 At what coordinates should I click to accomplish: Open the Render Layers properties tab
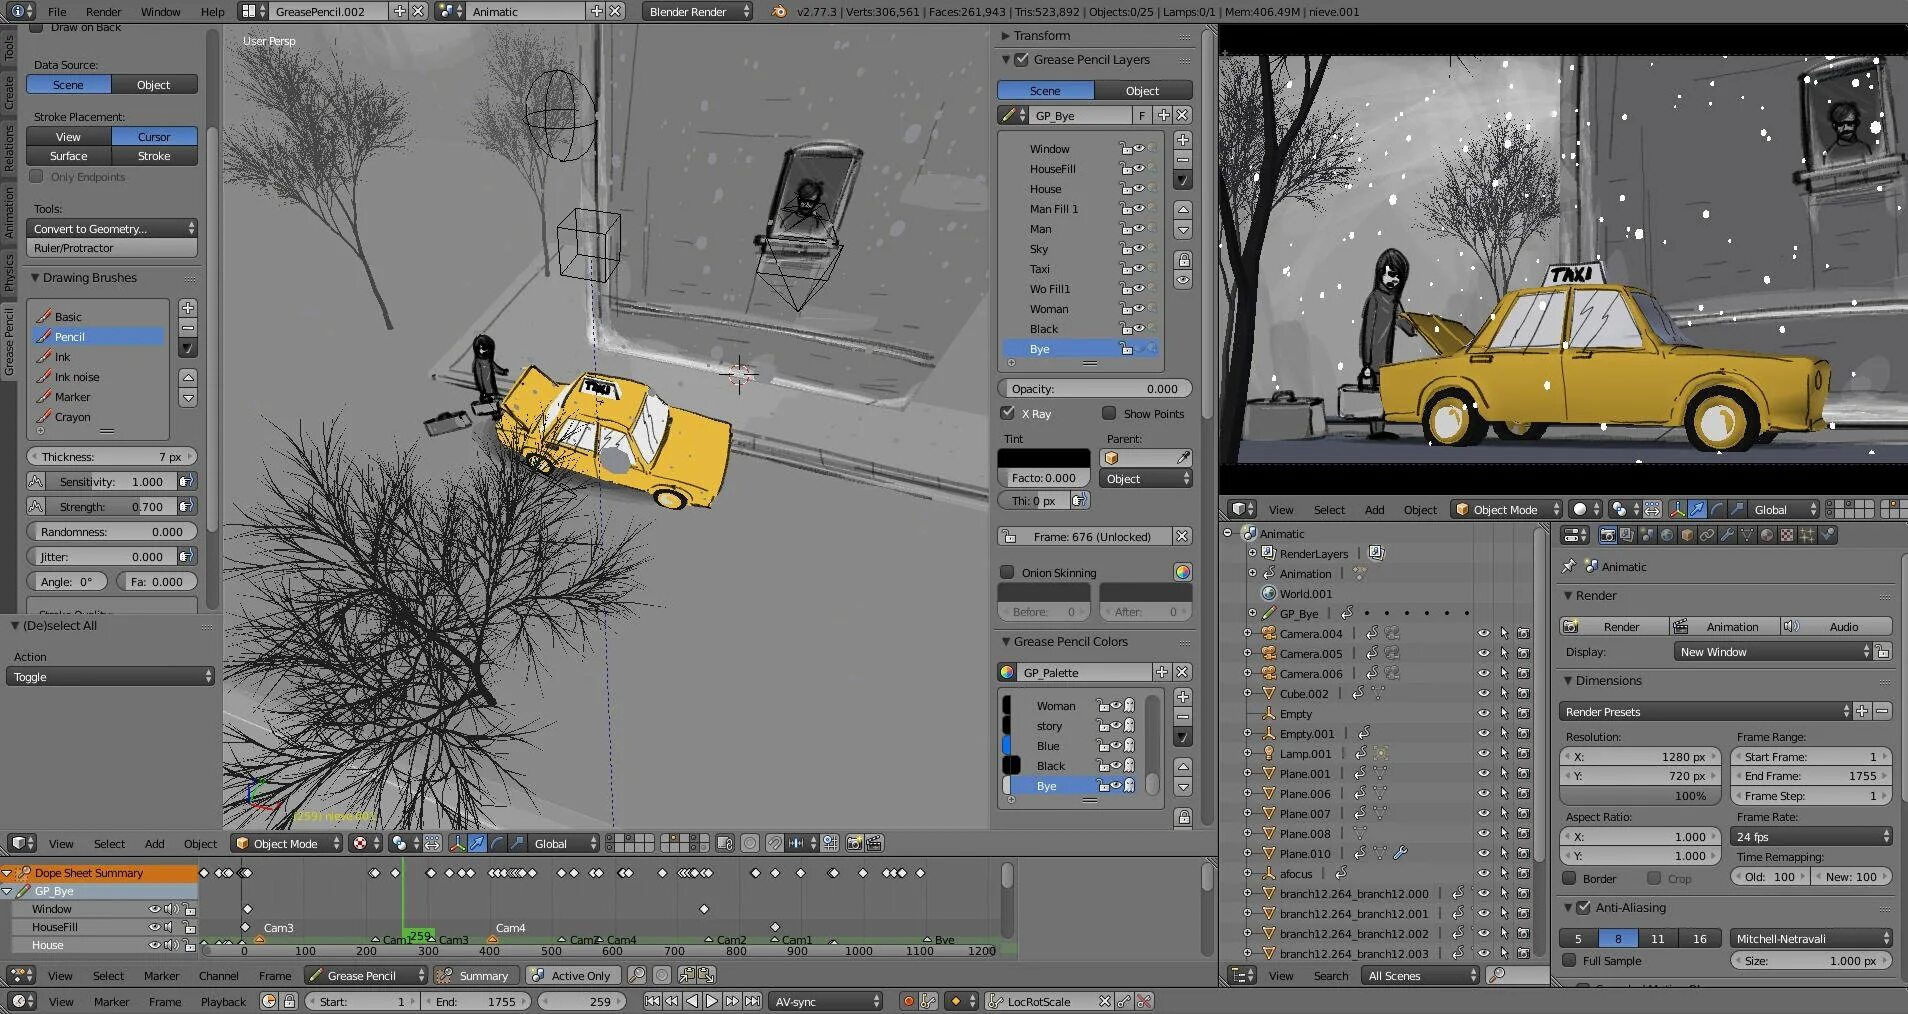tap(1627, 535)
